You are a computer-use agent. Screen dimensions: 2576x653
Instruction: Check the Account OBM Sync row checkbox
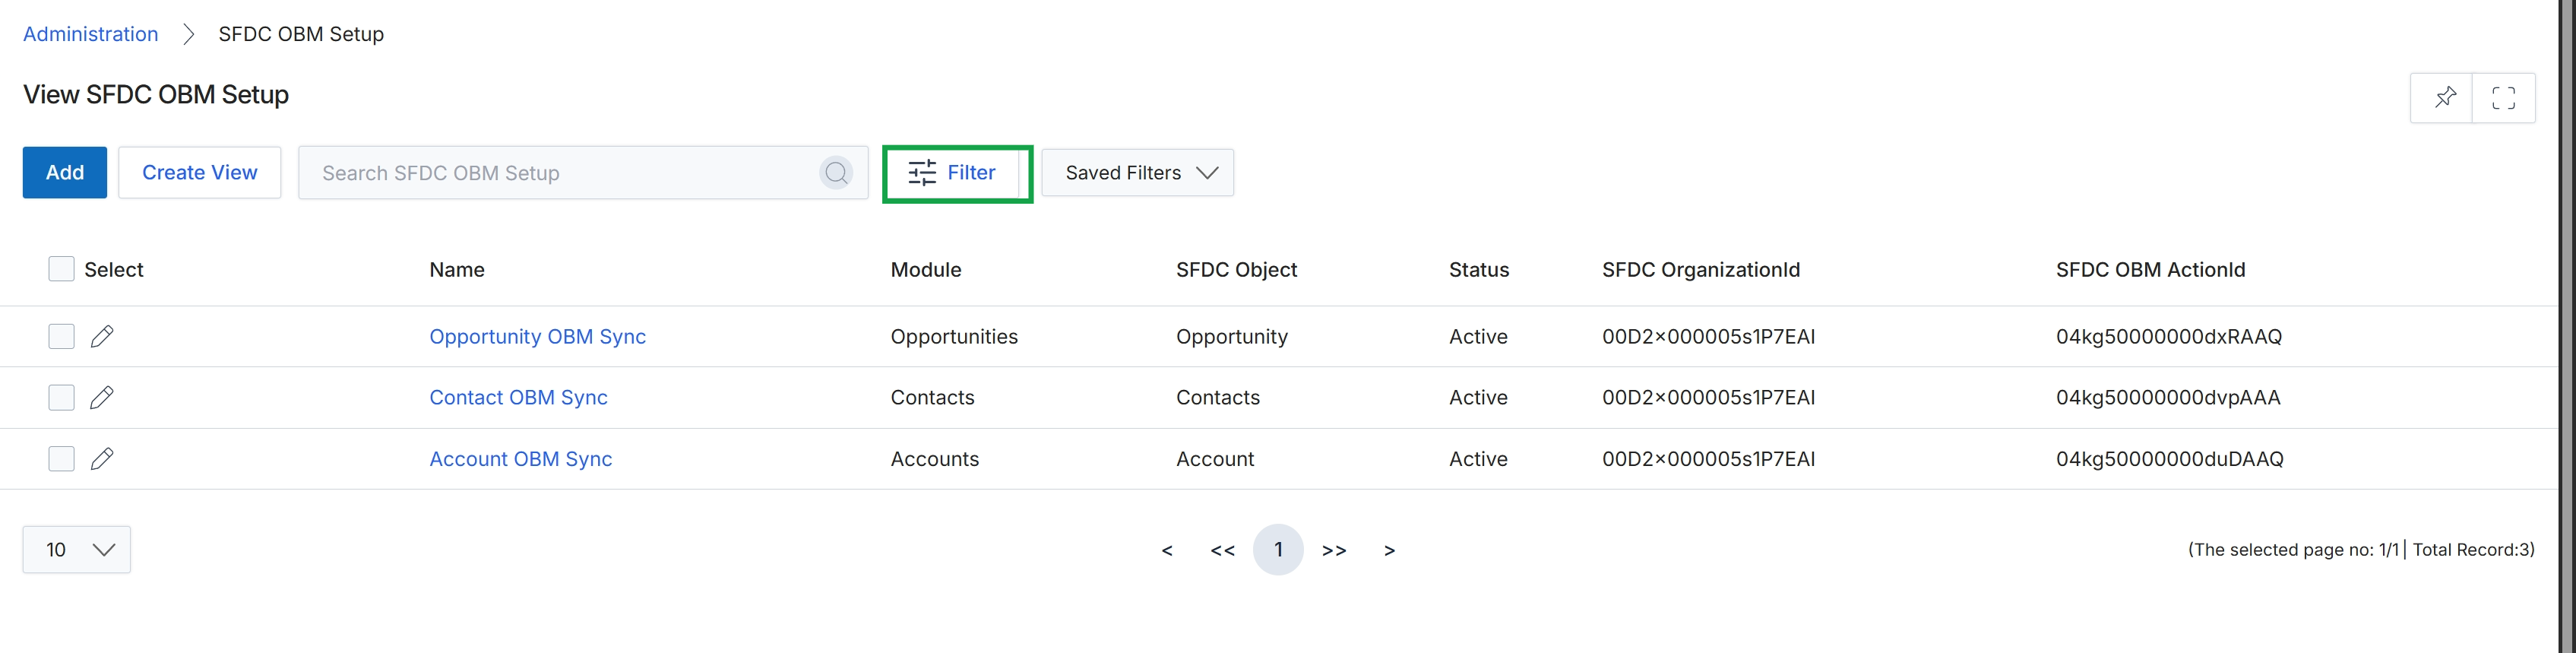(61, 458)
